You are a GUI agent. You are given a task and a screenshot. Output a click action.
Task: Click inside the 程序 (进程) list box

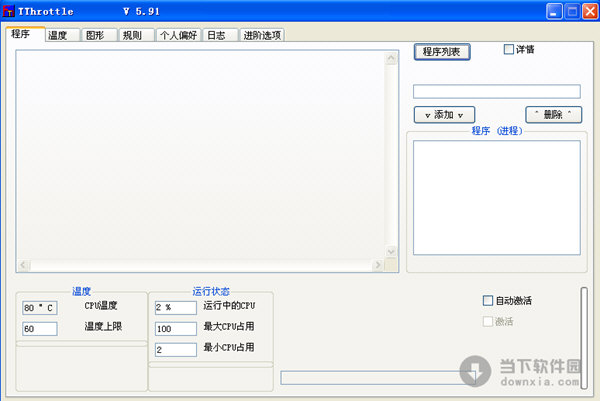click(x=497, y=197)
